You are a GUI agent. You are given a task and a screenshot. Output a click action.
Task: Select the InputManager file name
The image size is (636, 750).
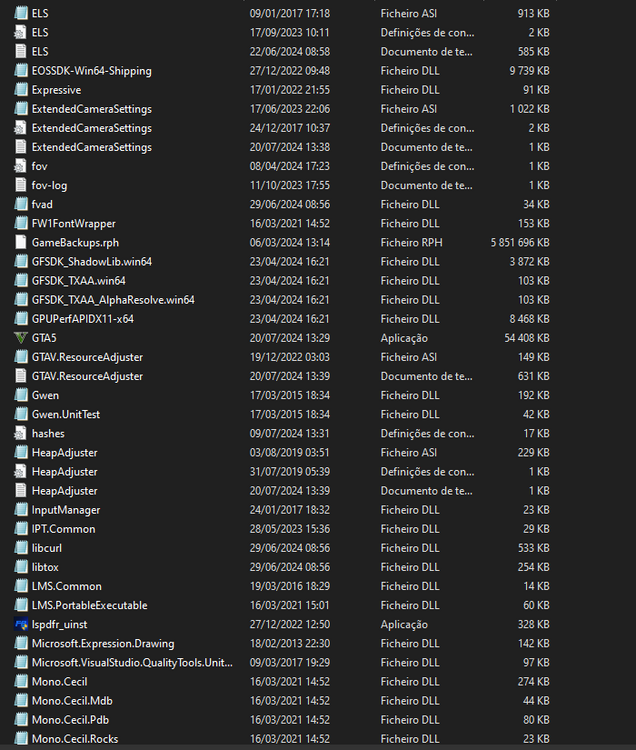[x=66, y=510]
